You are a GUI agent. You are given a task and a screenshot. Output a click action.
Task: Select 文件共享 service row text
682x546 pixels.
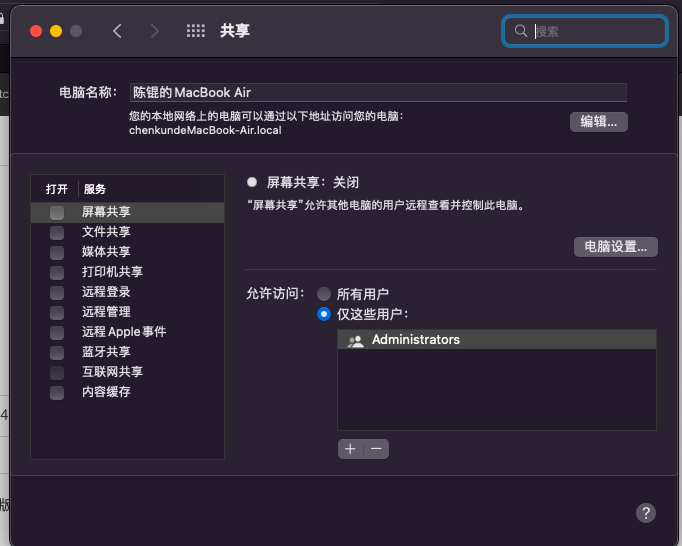point(106,232)
